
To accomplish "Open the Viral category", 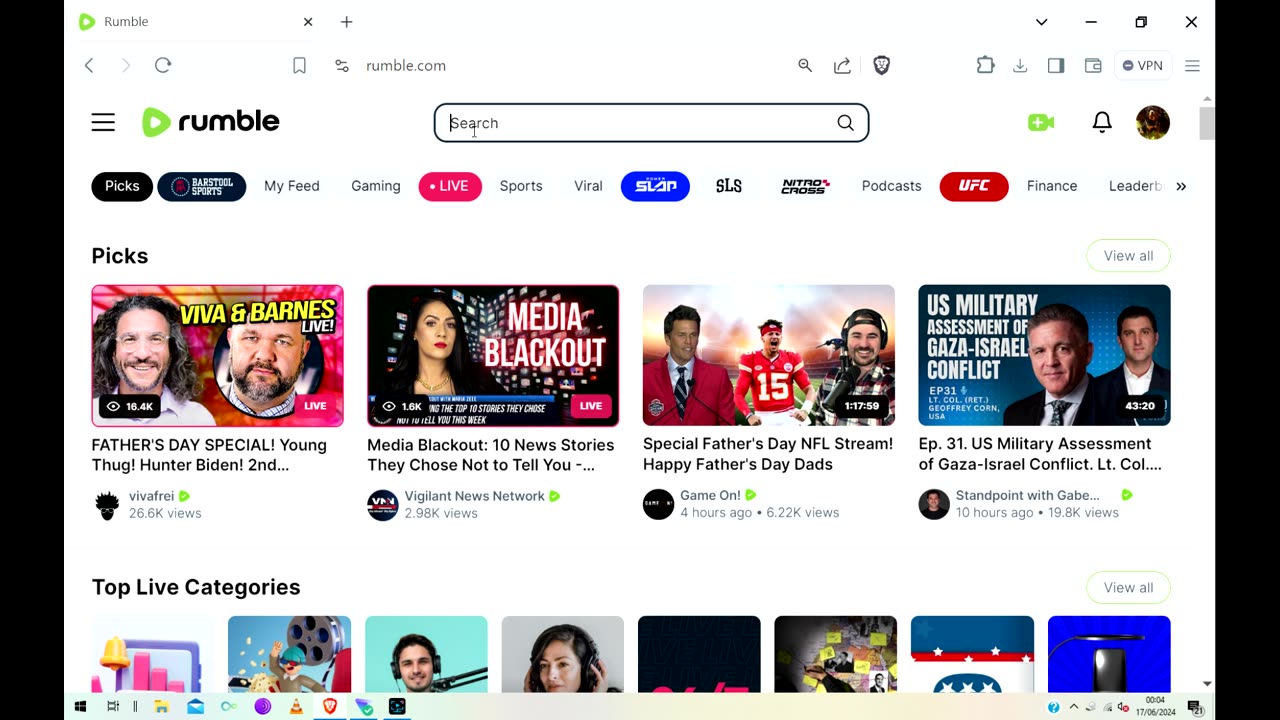I will click(588, 186).
